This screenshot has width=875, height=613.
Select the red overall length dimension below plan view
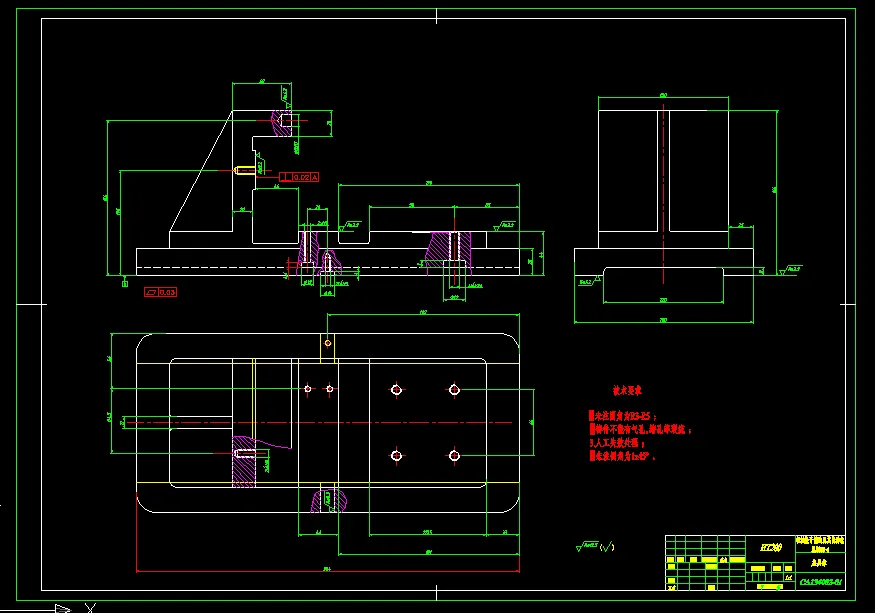[328, 571]
